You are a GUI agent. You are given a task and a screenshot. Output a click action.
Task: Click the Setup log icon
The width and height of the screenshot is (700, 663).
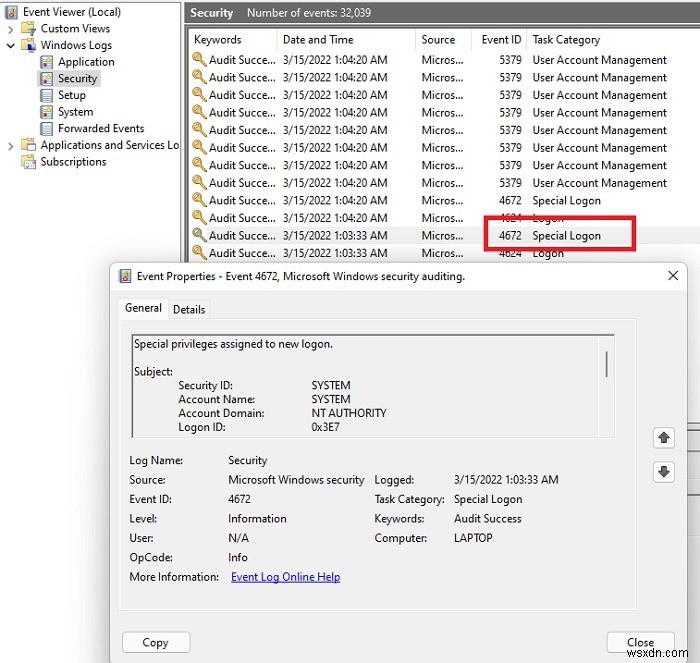[x=46, y=95]
